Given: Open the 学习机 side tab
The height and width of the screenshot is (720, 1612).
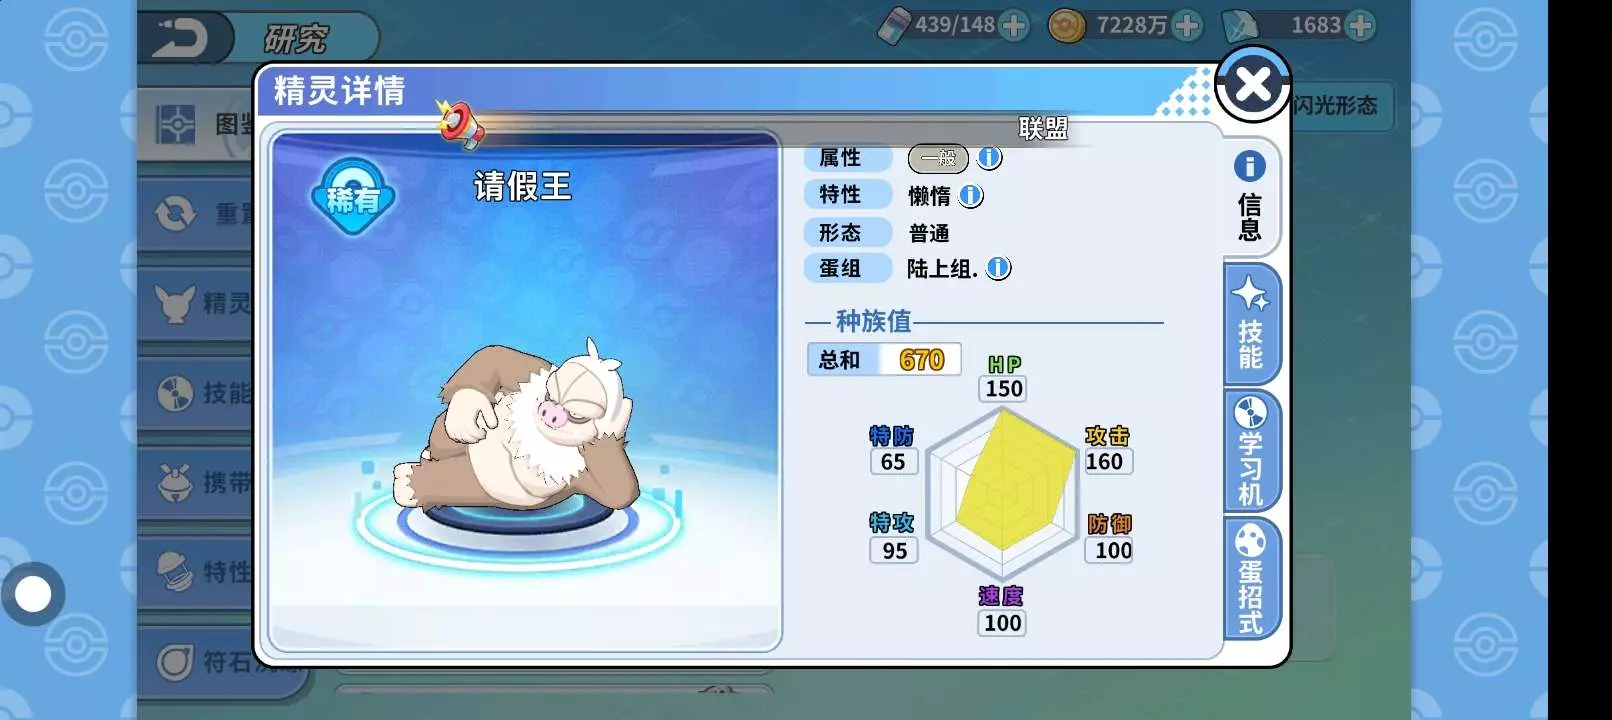Looking at the screenshot, I should (1251, 451).
